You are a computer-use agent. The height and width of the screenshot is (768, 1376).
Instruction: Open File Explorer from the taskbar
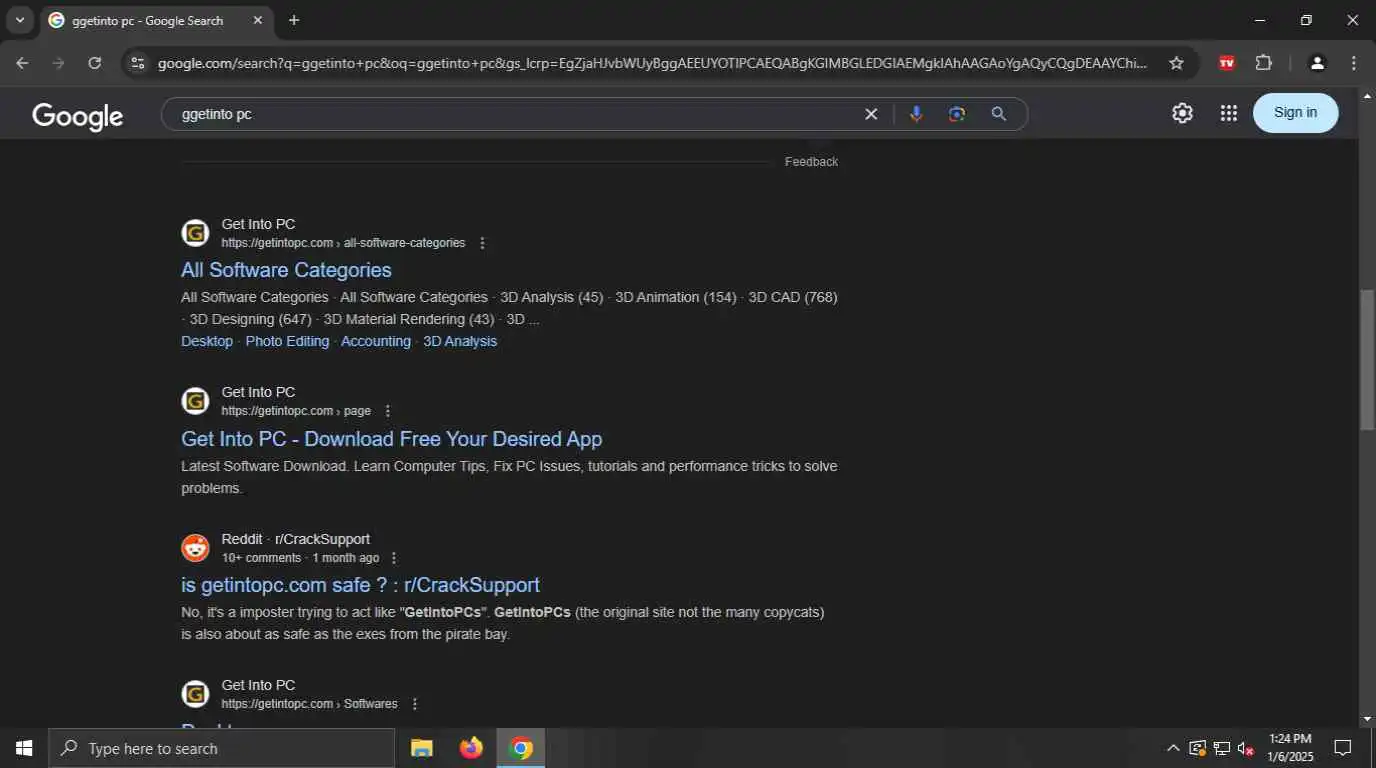(x=422, y=748)
